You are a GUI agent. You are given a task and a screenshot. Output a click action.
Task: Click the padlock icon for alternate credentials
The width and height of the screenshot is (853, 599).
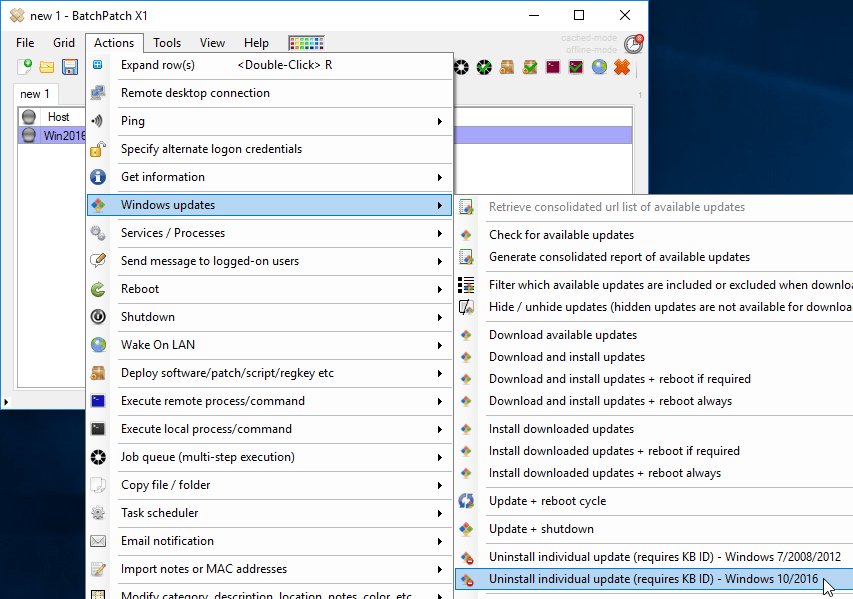pyautogui.click(x=98, y=149)
